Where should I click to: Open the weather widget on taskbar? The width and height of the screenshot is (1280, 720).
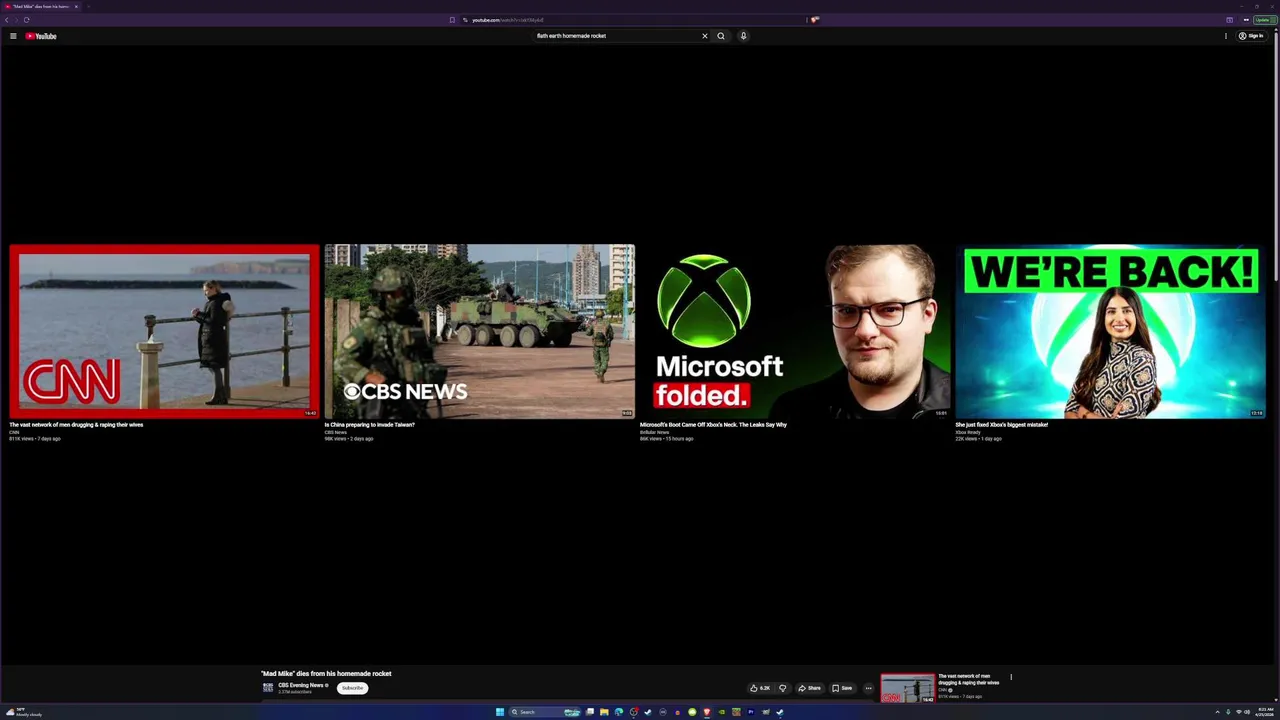24,712
